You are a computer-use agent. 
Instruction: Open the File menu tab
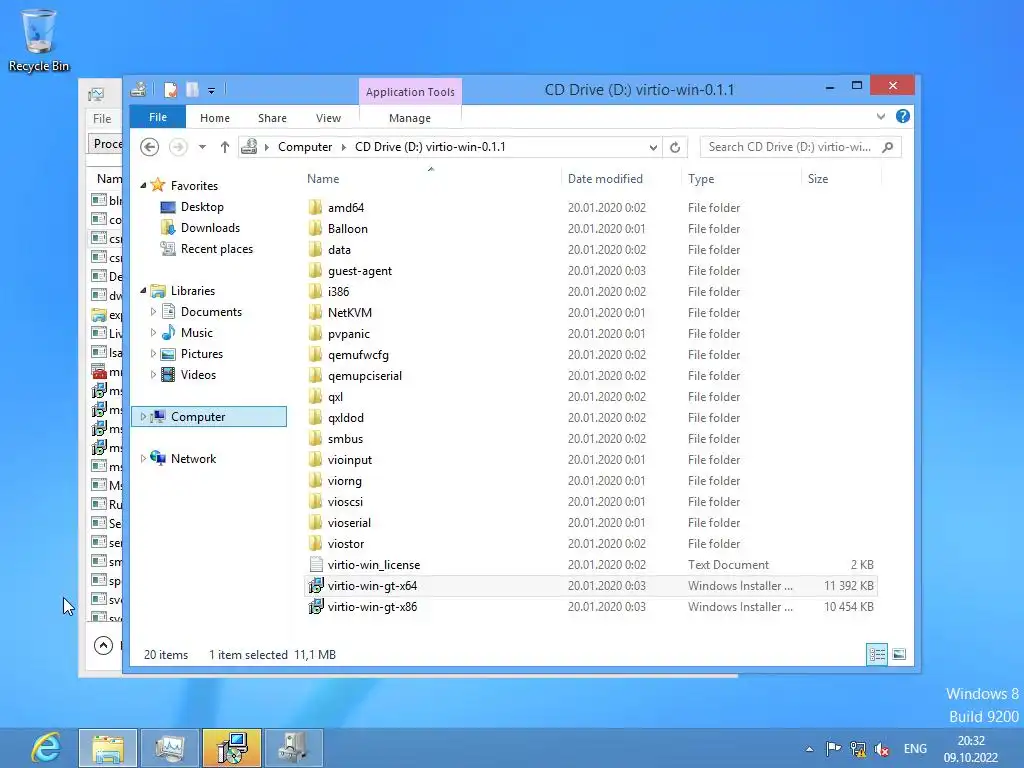click(x=157, y=117)
